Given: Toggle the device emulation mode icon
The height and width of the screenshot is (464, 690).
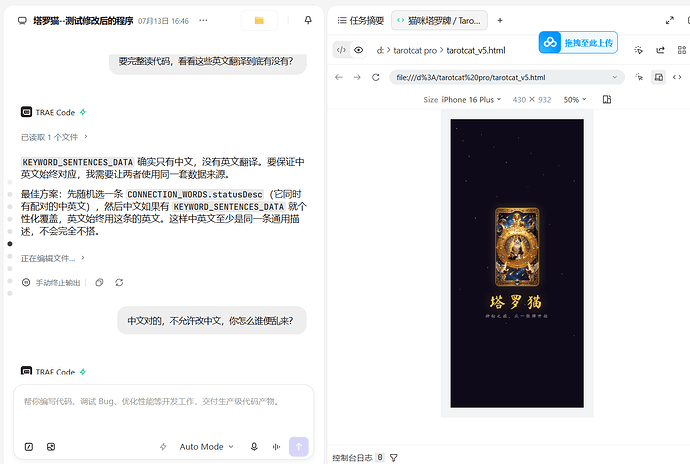Looking at the screenshot, I should click(658, 77).
